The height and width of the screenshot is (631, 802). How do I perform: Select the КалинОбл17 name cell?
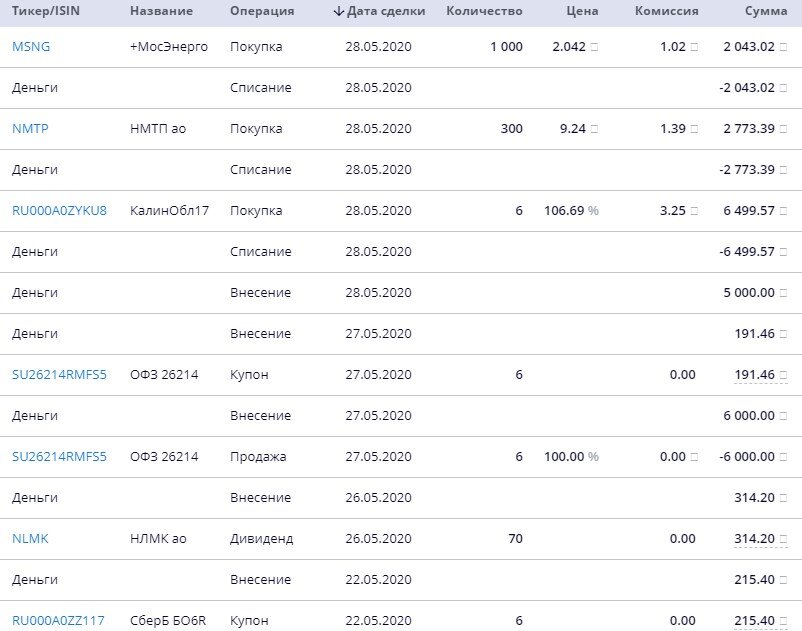coord(169,210)
